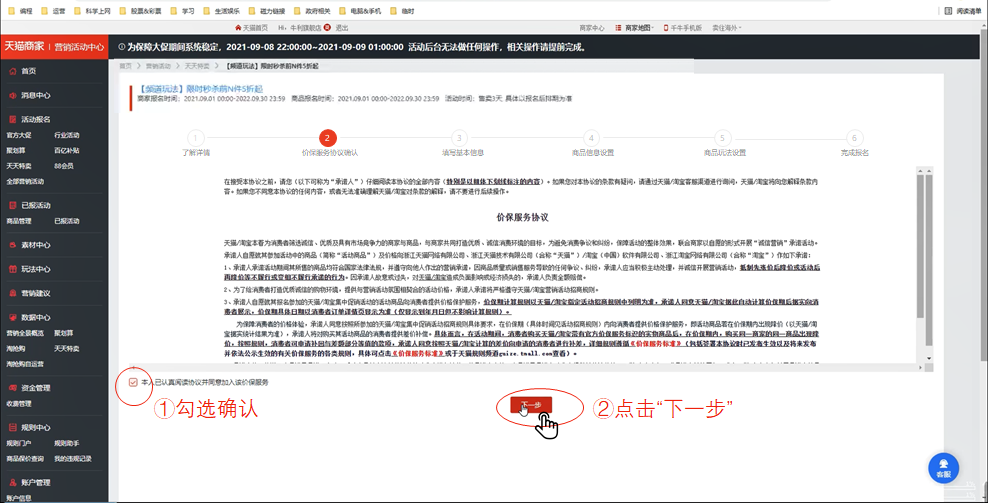Open the 生活娱乐 bookmark folder
Viewport: 988px width, 503px height.
(x=221, y=11)
